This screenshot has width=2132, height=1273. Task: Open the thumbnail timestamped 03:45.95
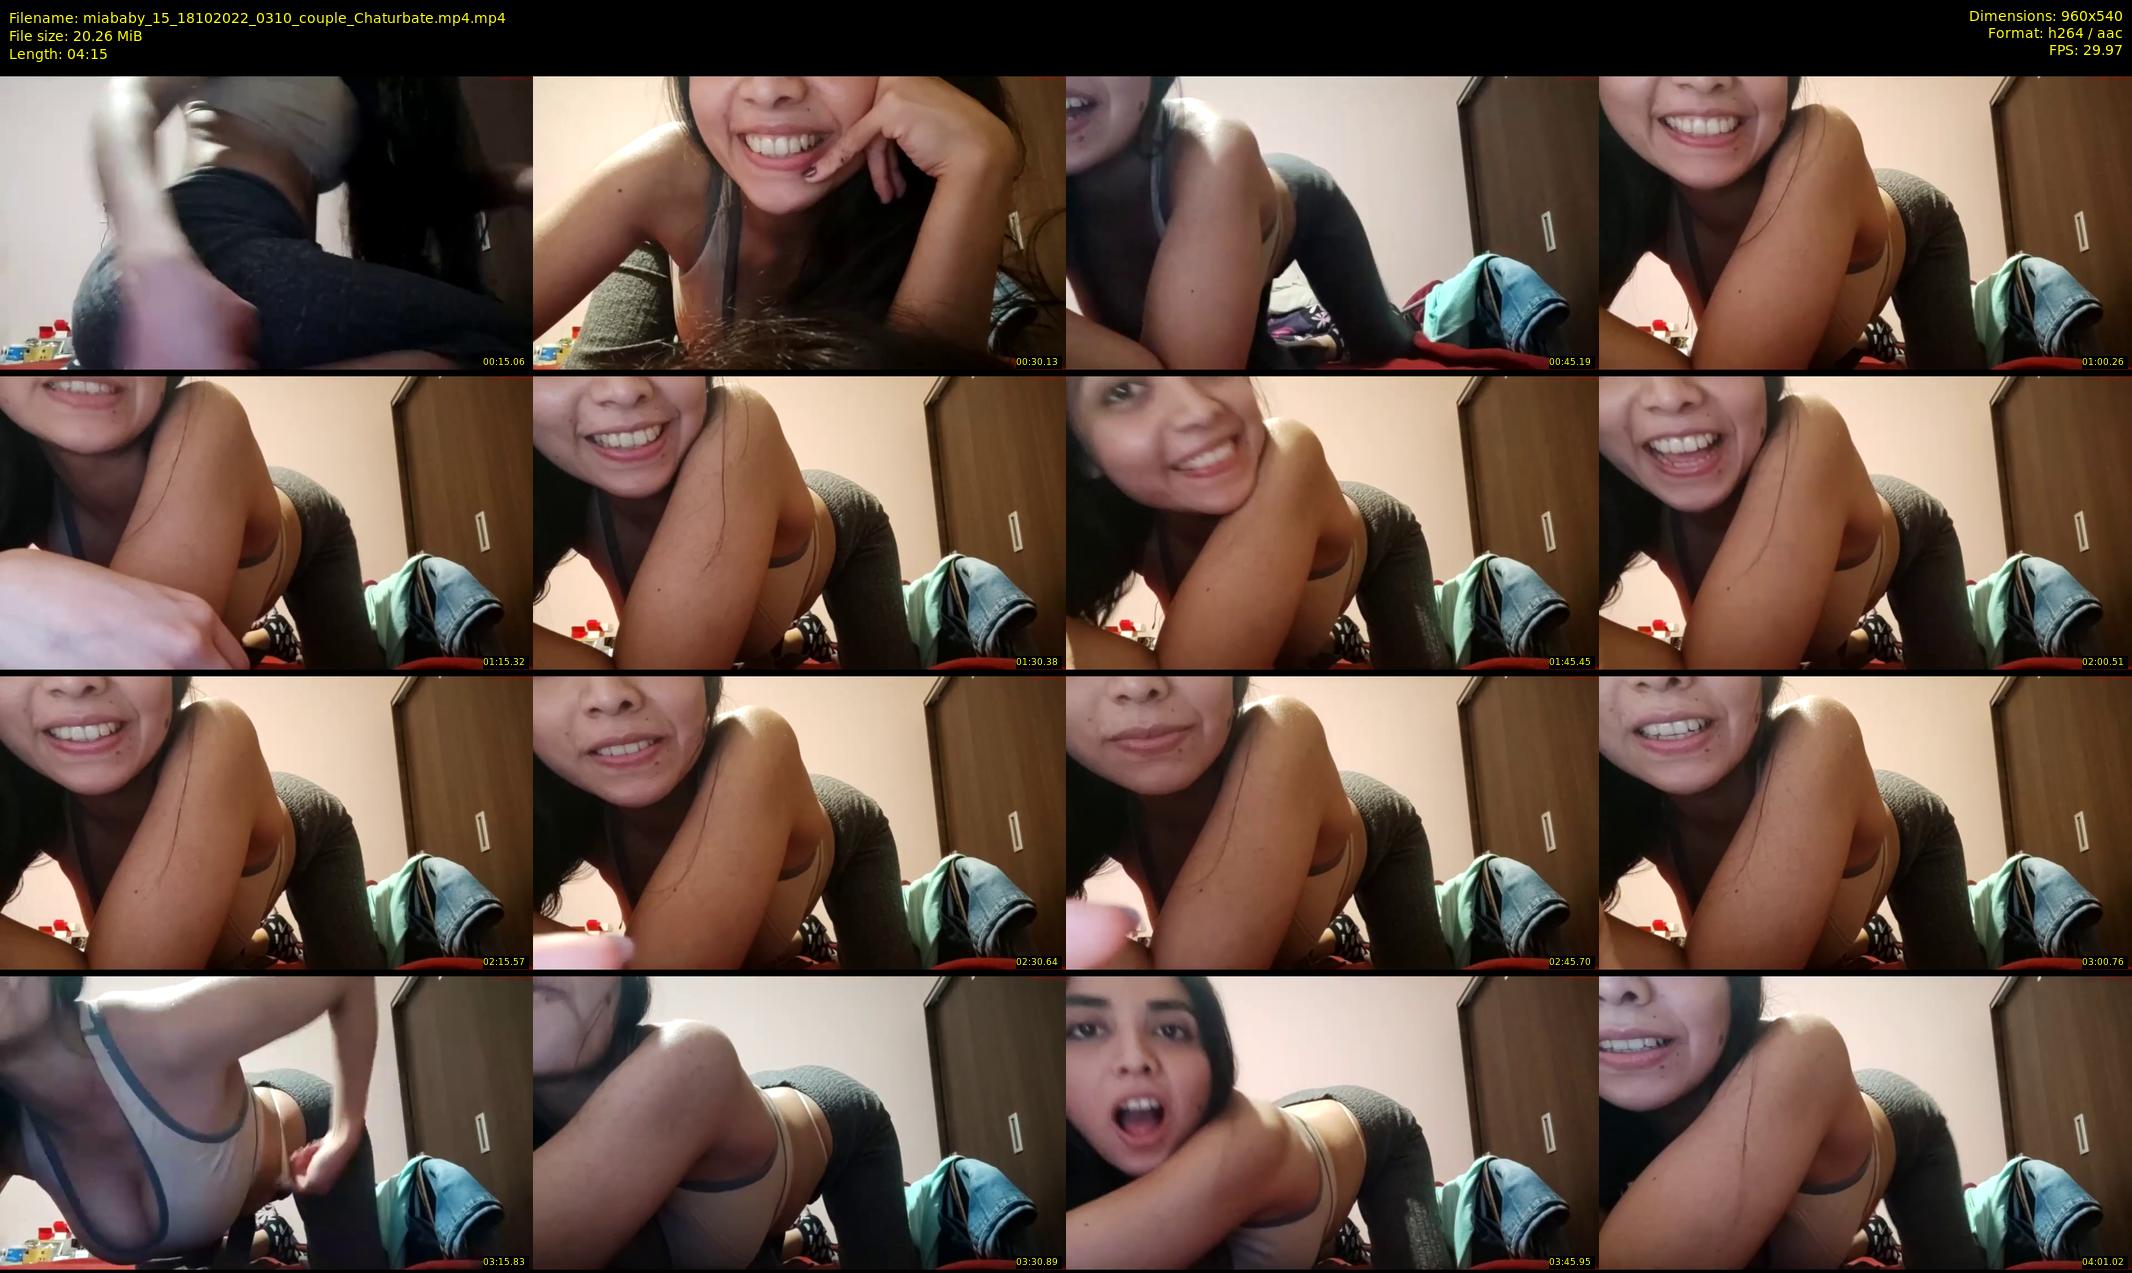[1331, 1122]
